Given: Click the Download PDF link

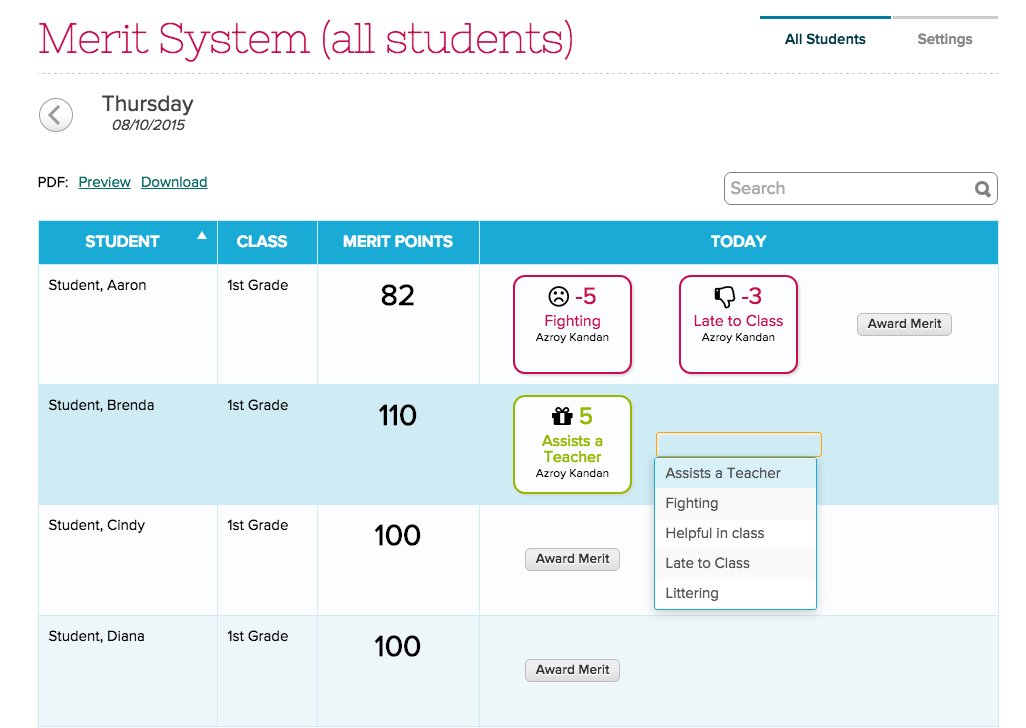Looking at the screenshot, I should pos(174,182).
